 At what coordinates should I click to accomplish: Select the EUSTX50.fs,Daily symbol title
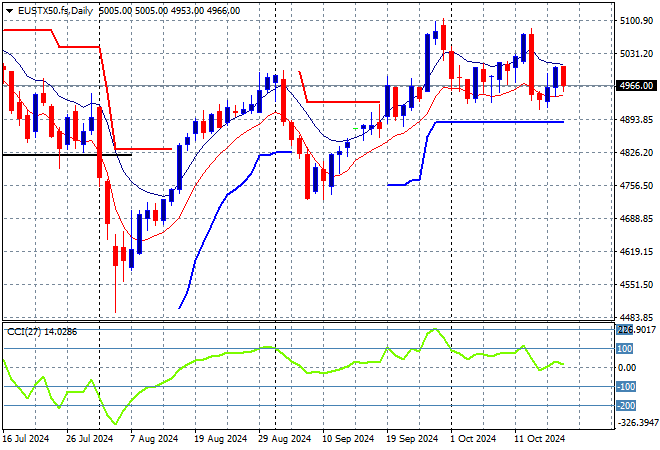coord(55,11)
